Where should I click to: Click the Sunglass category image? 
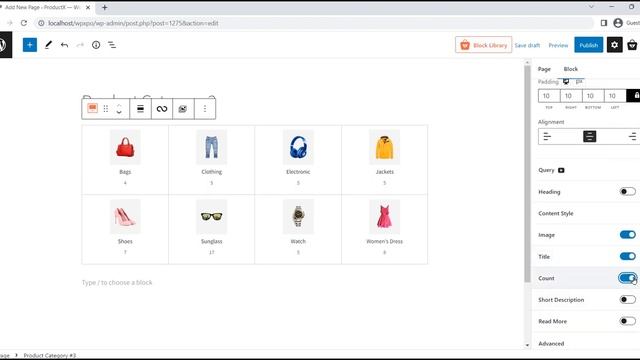(211, 217)
